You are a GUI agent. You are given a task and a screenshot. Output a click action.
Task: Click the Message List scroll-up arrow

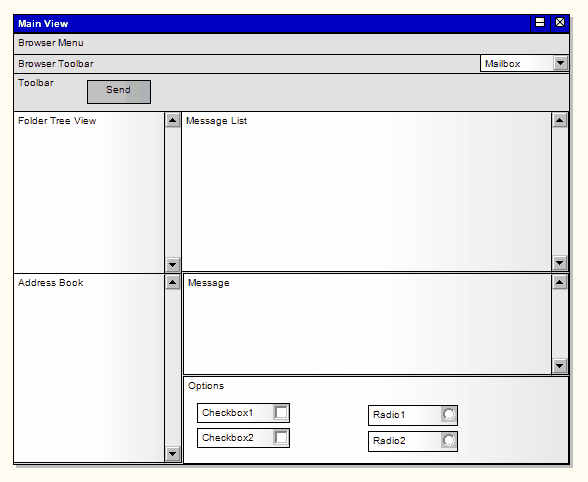tap(560, 120)
